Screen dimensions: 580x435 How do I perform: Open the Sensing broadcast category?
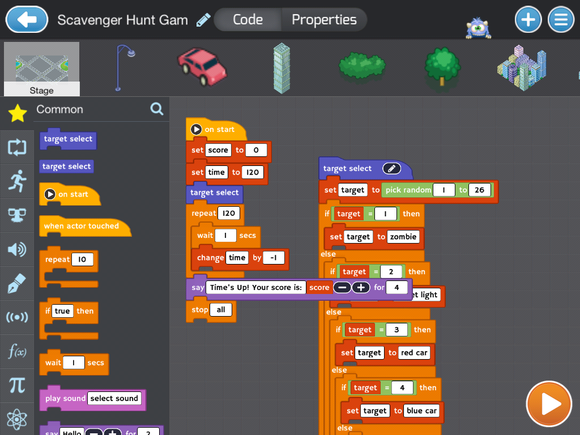tap(17, 317)
